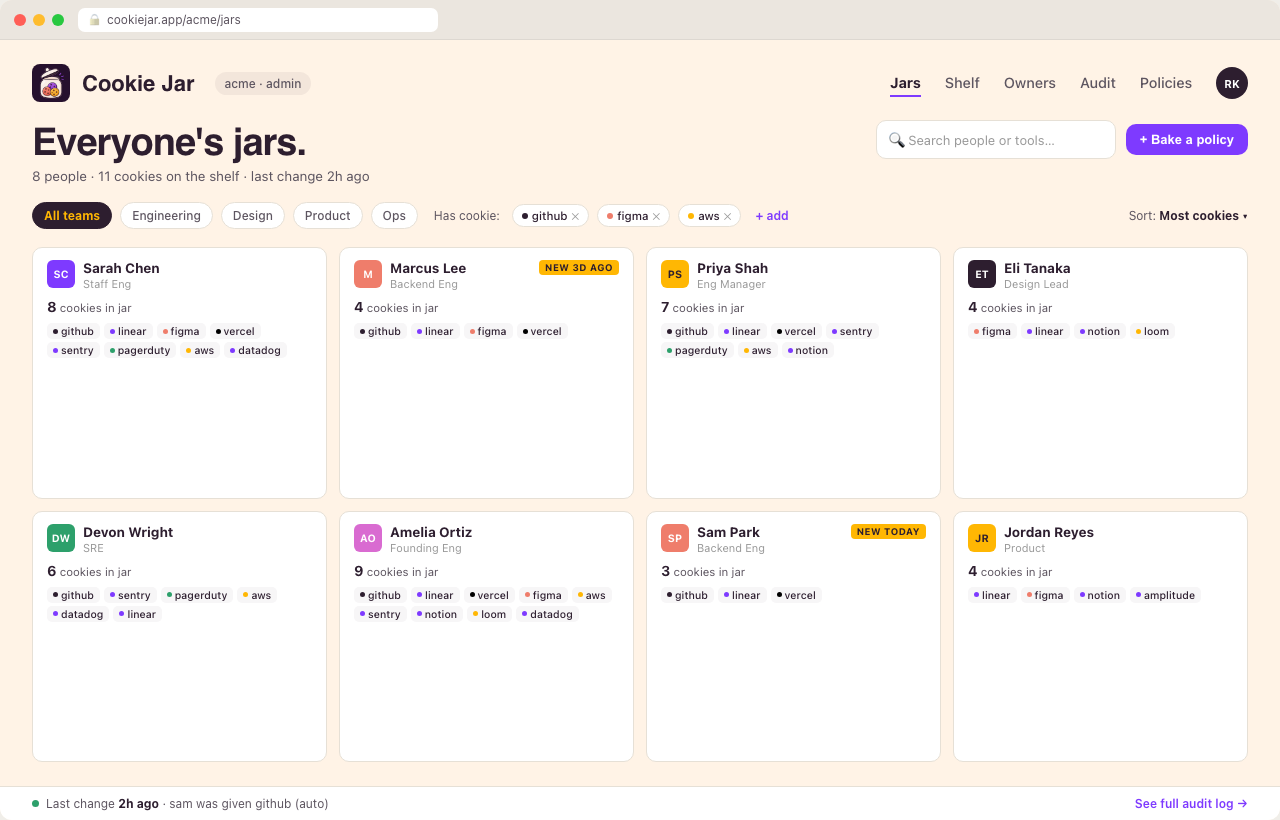The image size is (1280, 820).
Task: Click amplitude tag in Jordan Reyes's jar
Action: tap(1165, 595)
